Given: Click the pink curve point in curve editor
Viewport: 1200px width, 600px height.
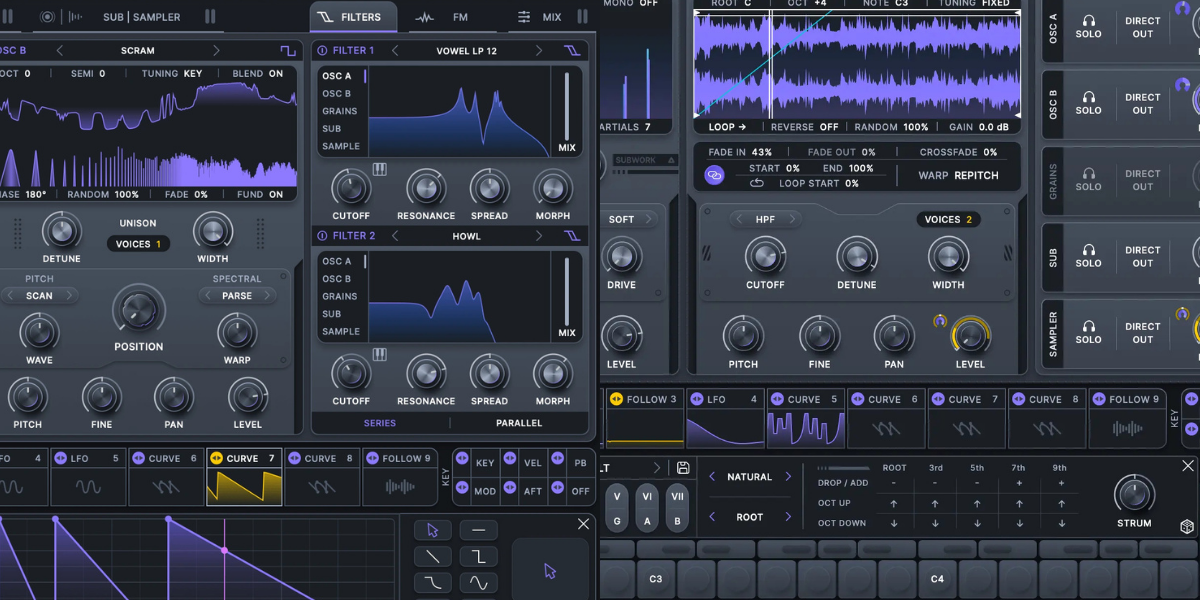Looking at the screenshot, I should click(224, 551).
